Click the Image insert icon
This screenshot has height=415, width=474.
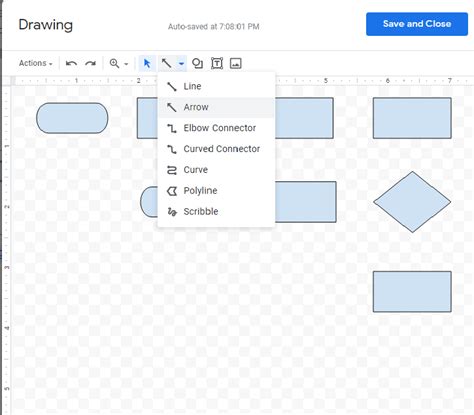[x=236, y=63]
